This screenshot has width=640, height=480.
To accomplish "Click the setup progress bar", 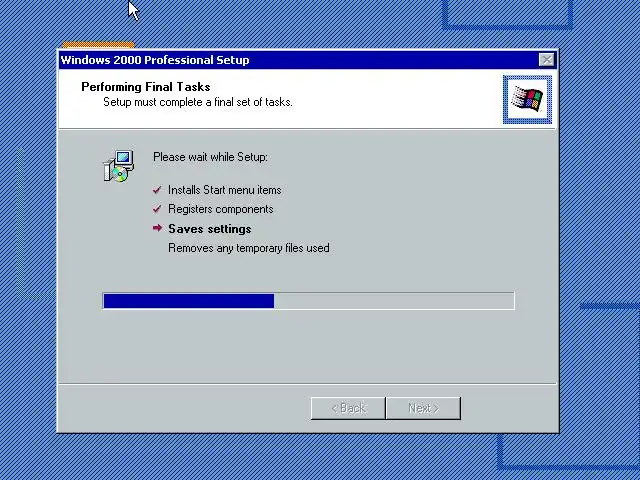I will tap(309, 301).
